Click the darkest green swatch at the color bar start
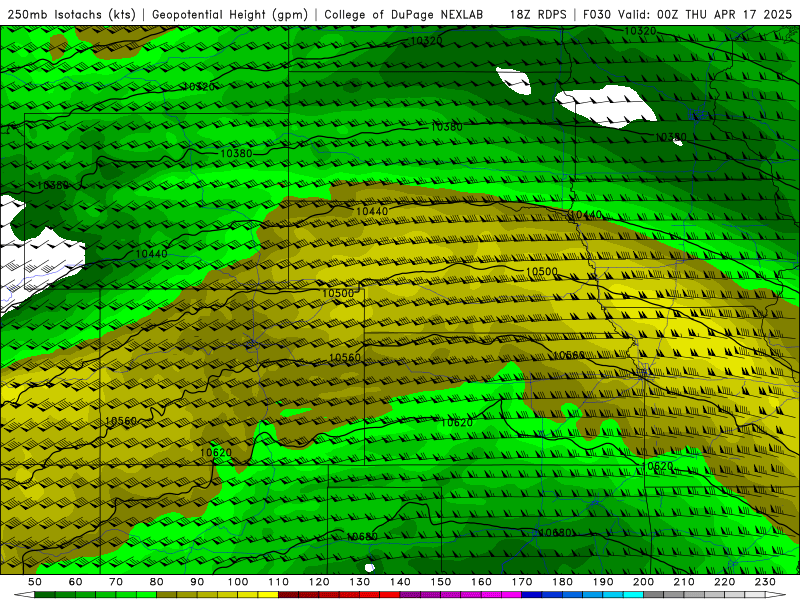Image resolution: width=800 pixels, height=600 pixels. click(x=45, y=595)
